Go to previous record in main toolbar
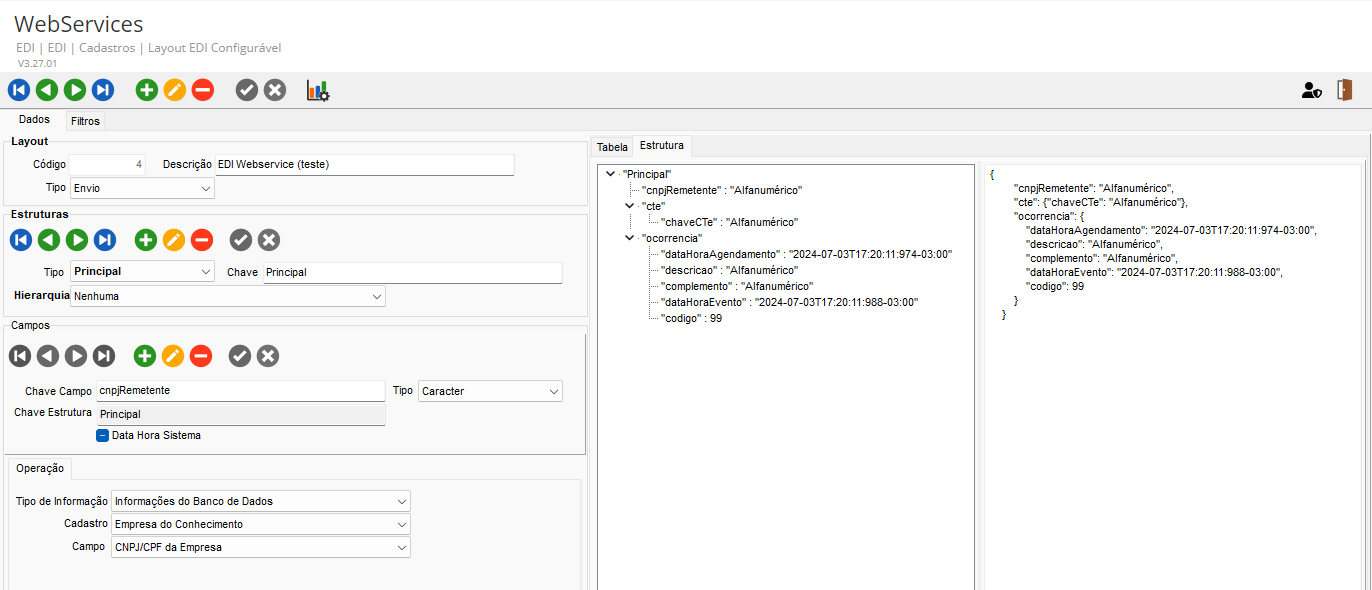The height and width of the screenshot is (590, 1372). coord(47,90)
